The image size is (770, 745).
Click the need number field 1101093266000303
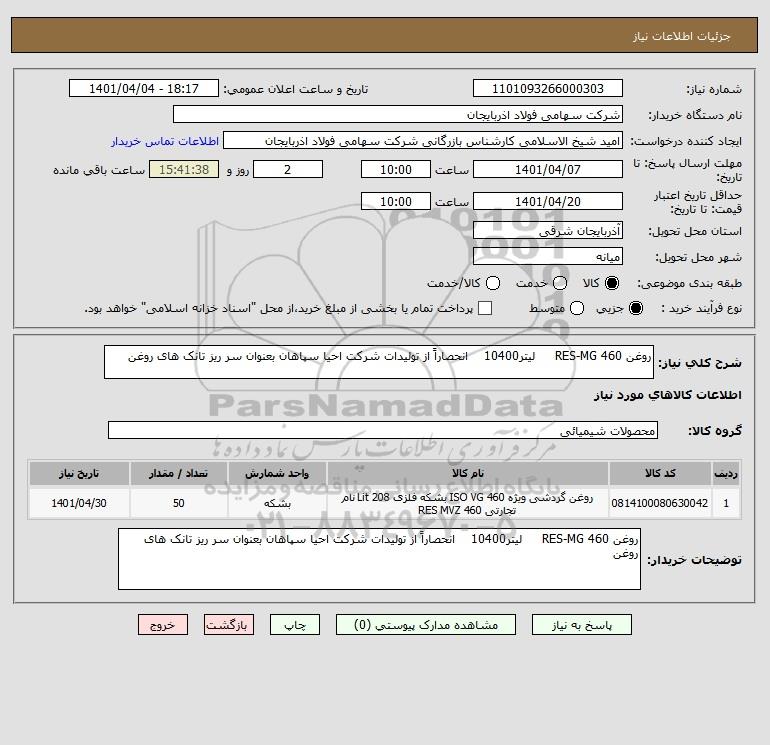click(x=548, y=88)
